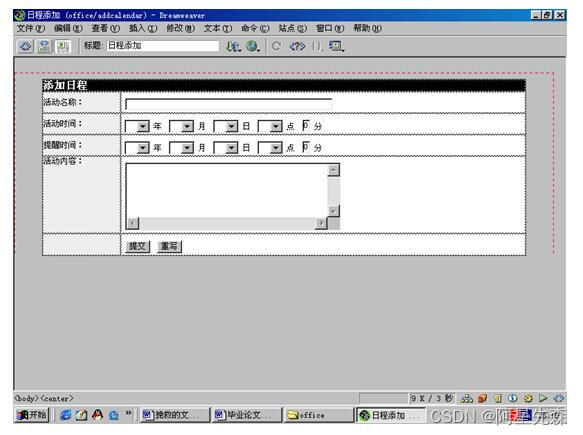This screenshot has width=583, height=435.
Task: Select <center> tag in tag selector
Action: (x=57, y=399)
